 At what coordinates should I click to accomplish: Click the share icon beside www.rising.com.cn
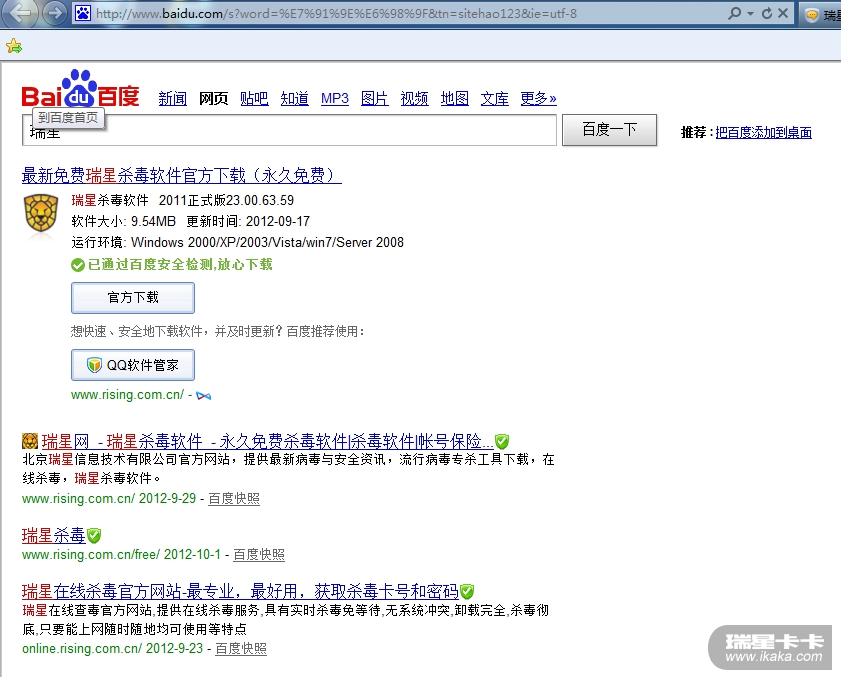[203, 396]
